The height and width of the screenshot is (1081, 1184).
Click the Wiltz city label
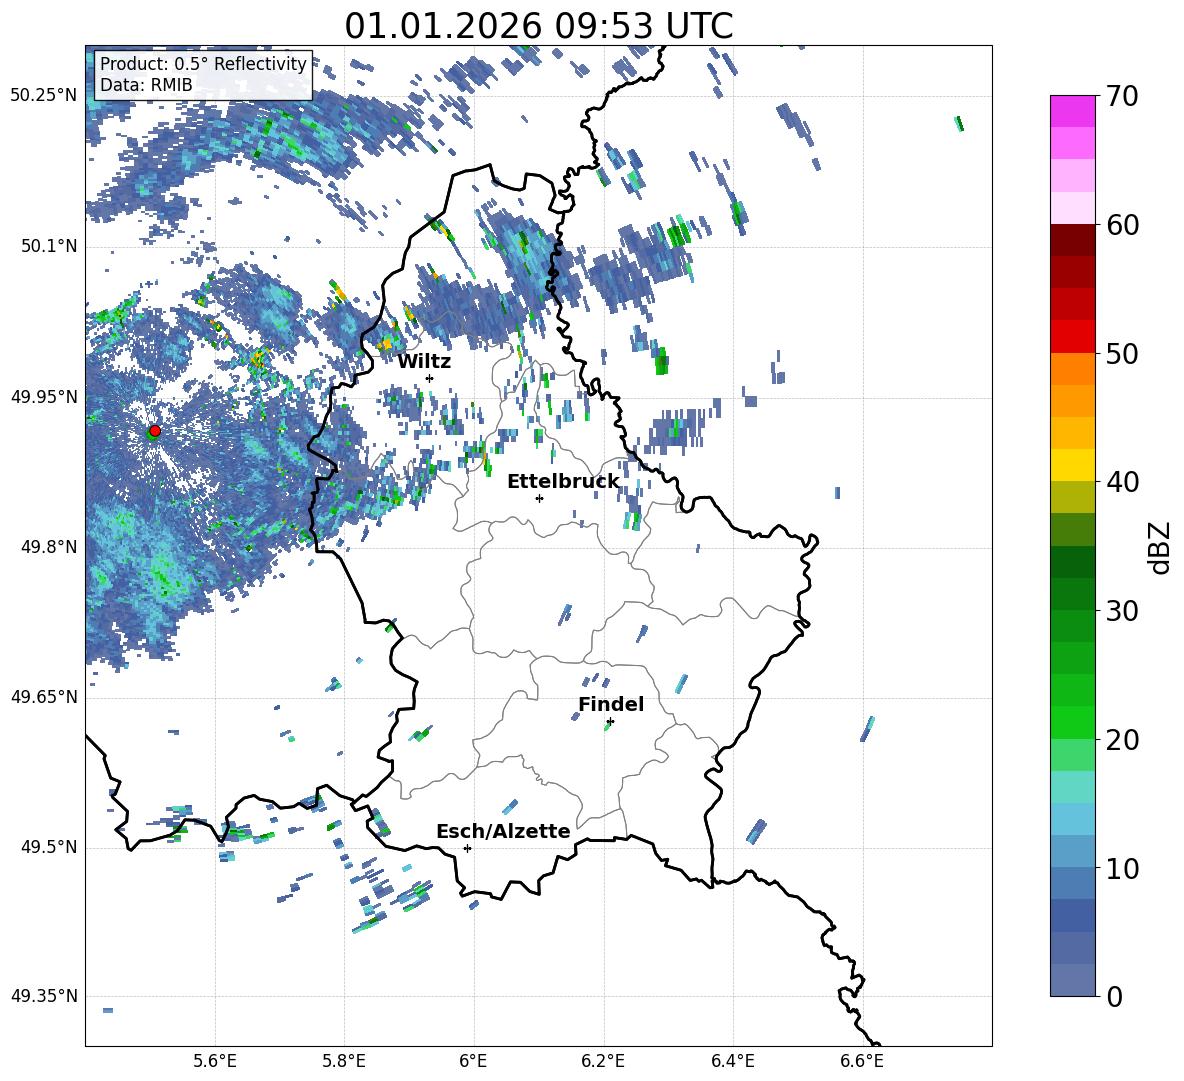coord(424,362)
